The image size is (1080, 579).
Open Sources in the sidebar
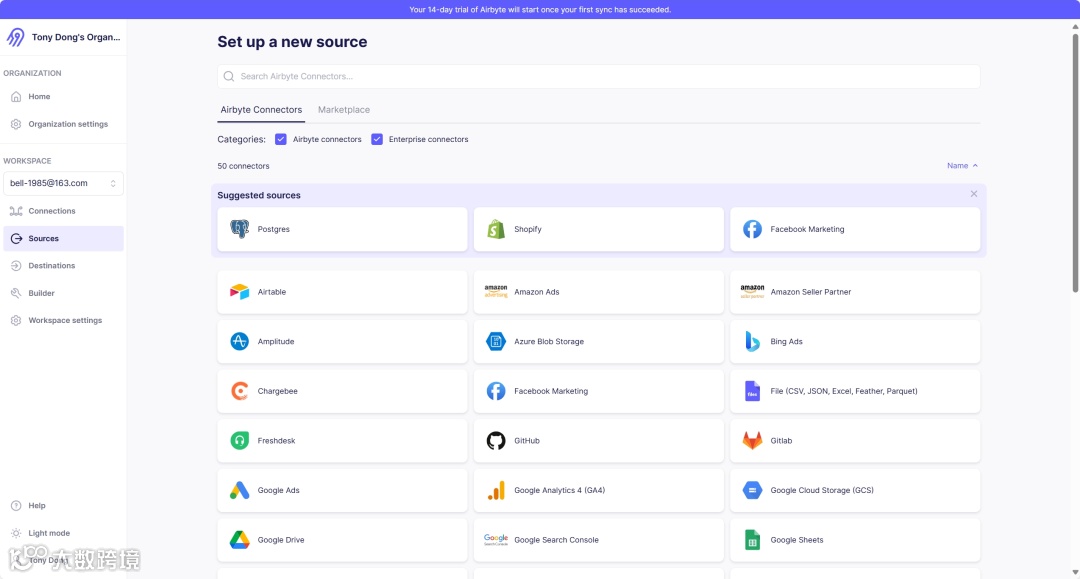click(x=63, y=238)
